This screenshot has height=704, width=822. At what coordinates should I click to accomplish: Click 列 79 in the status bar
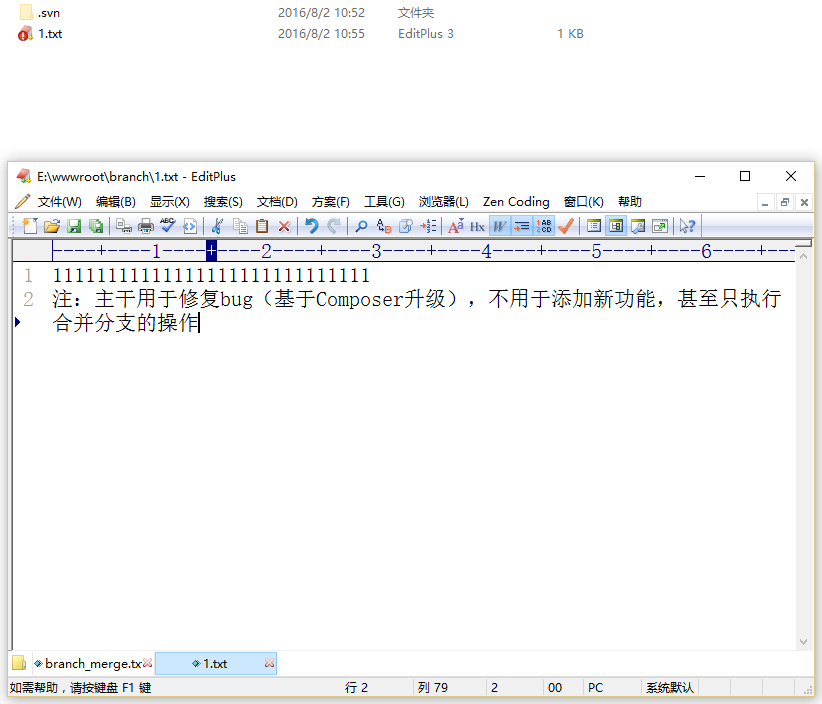pos(433,687)
